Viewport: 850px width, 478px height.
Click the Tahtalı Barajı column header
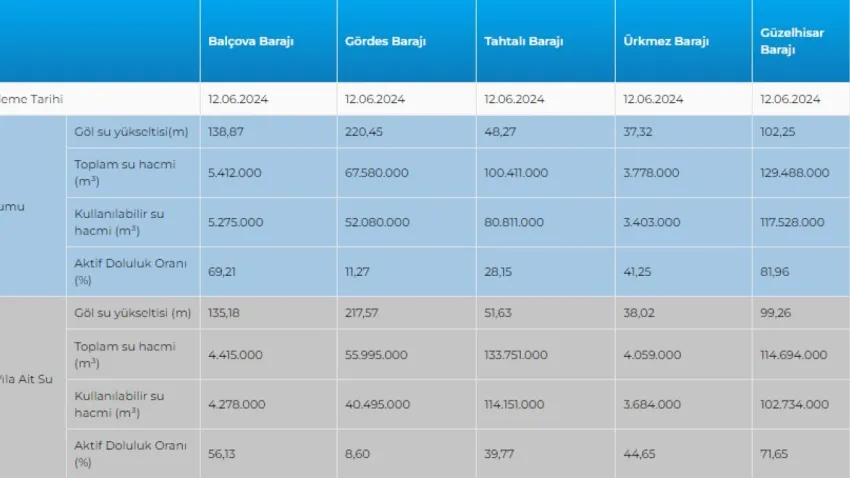point(523,42)
